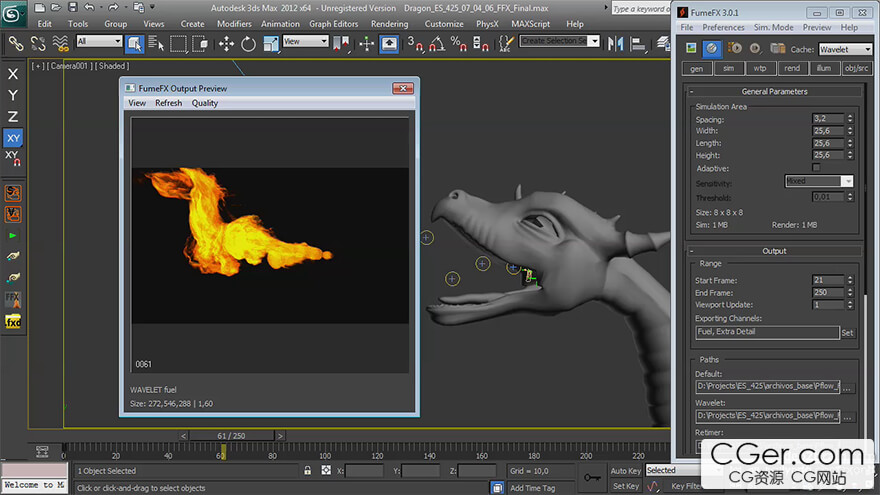
Task: Click the End Frame value field
Action: tap(828, 292)
